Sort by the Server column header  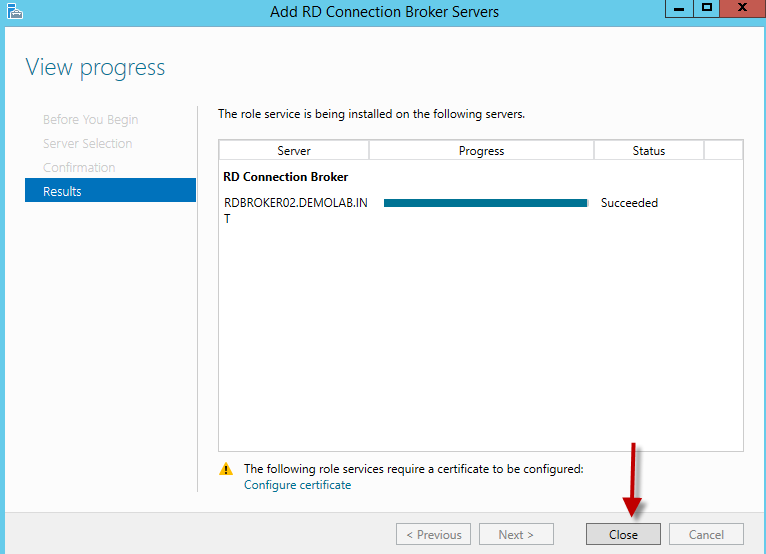[x=294, y=151]
